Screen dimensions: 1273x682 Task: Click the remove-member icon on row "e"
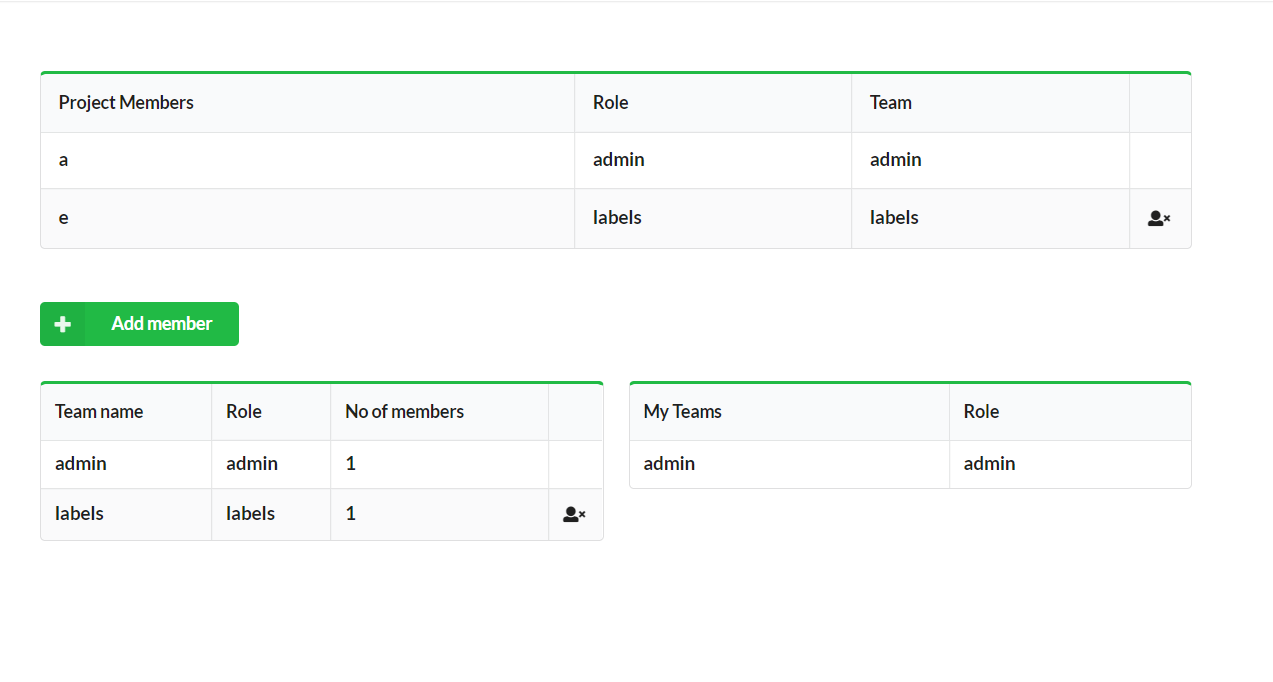coord(1158,218)
